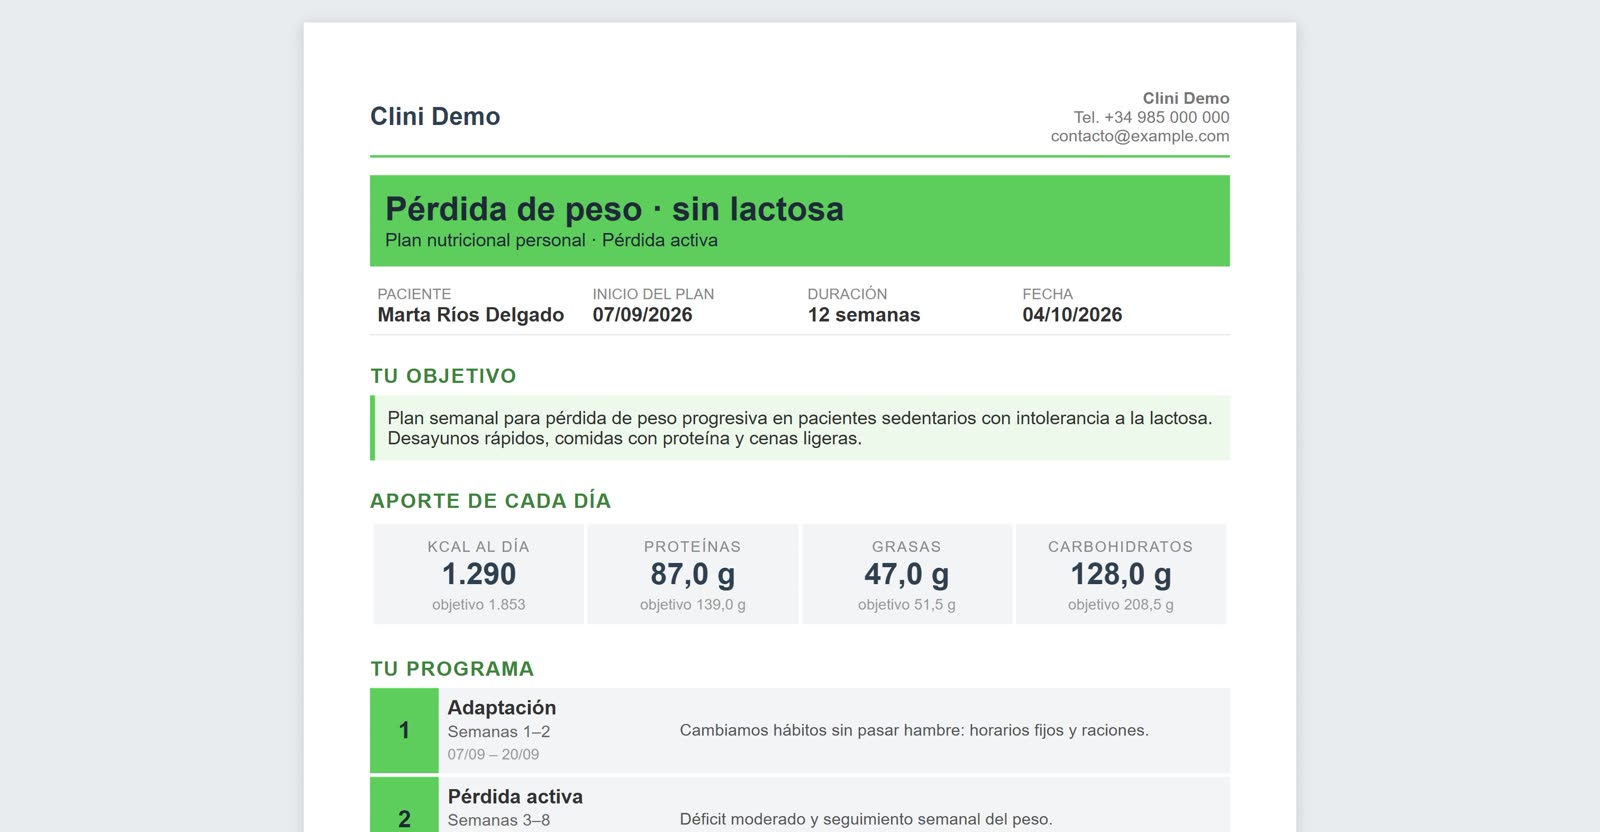Viewport: 1600px width, 832px height.
Task: Click 'Semanas 3–8' in phase 2
Action: coord(499,820)
